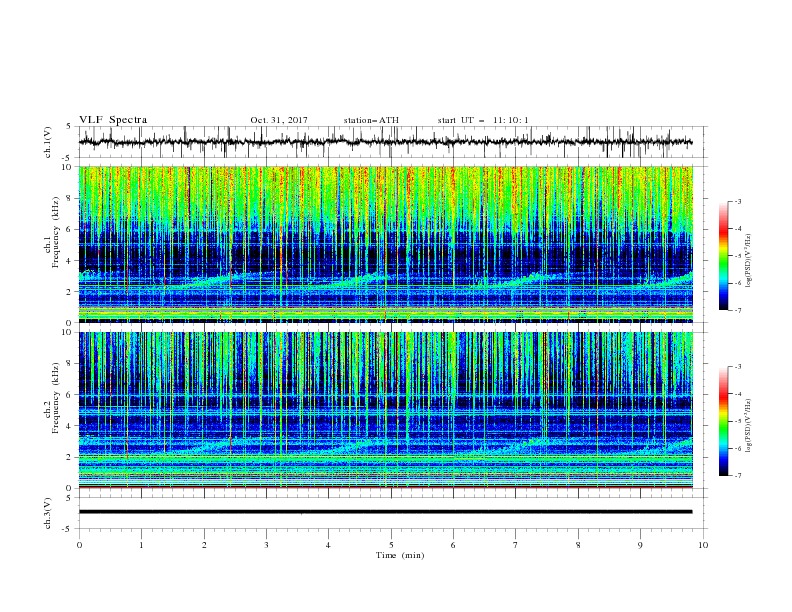Click the time axis tick label '7'
The width and height of the screenshot is (792, 612).
pyautogui.click(x=516, y=545)
